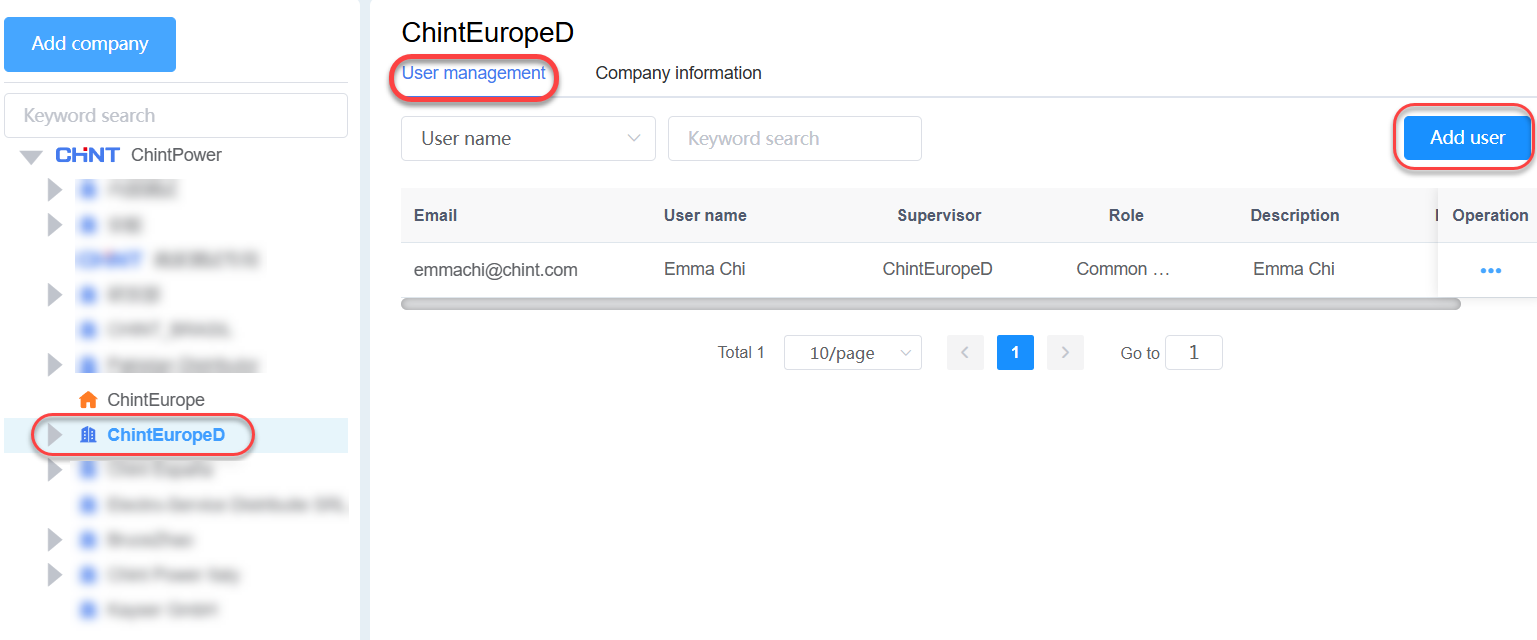Collapse the ChintPower tree node
Screen dimensions: 1537x640
32,156
